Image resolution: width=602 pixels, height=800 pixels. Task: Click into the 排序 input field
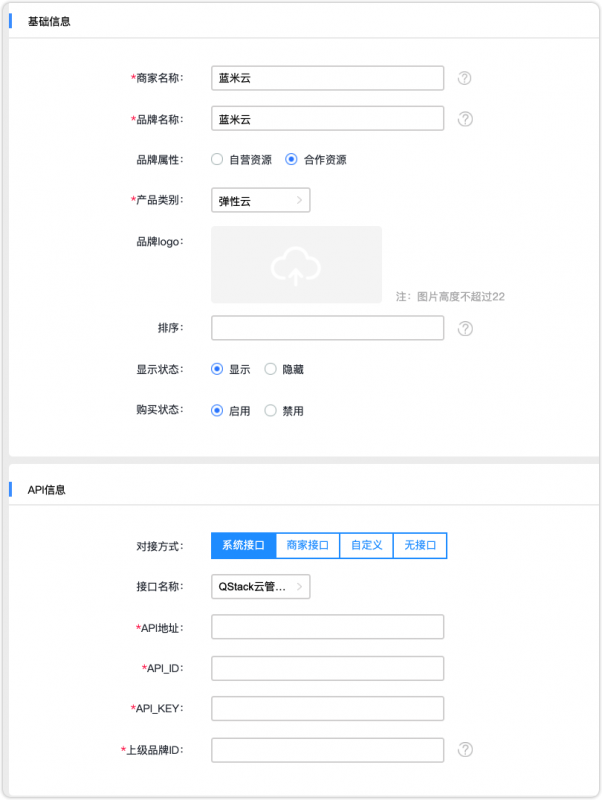[327, 328]
